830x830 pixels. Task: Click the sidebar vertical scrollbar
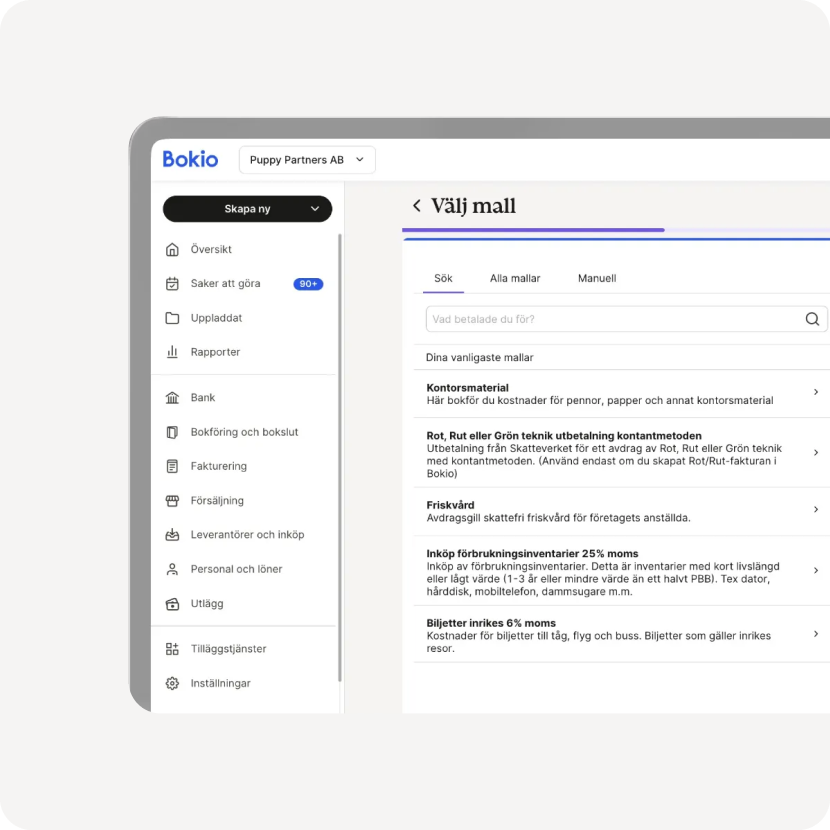click(x=340, y=450)
